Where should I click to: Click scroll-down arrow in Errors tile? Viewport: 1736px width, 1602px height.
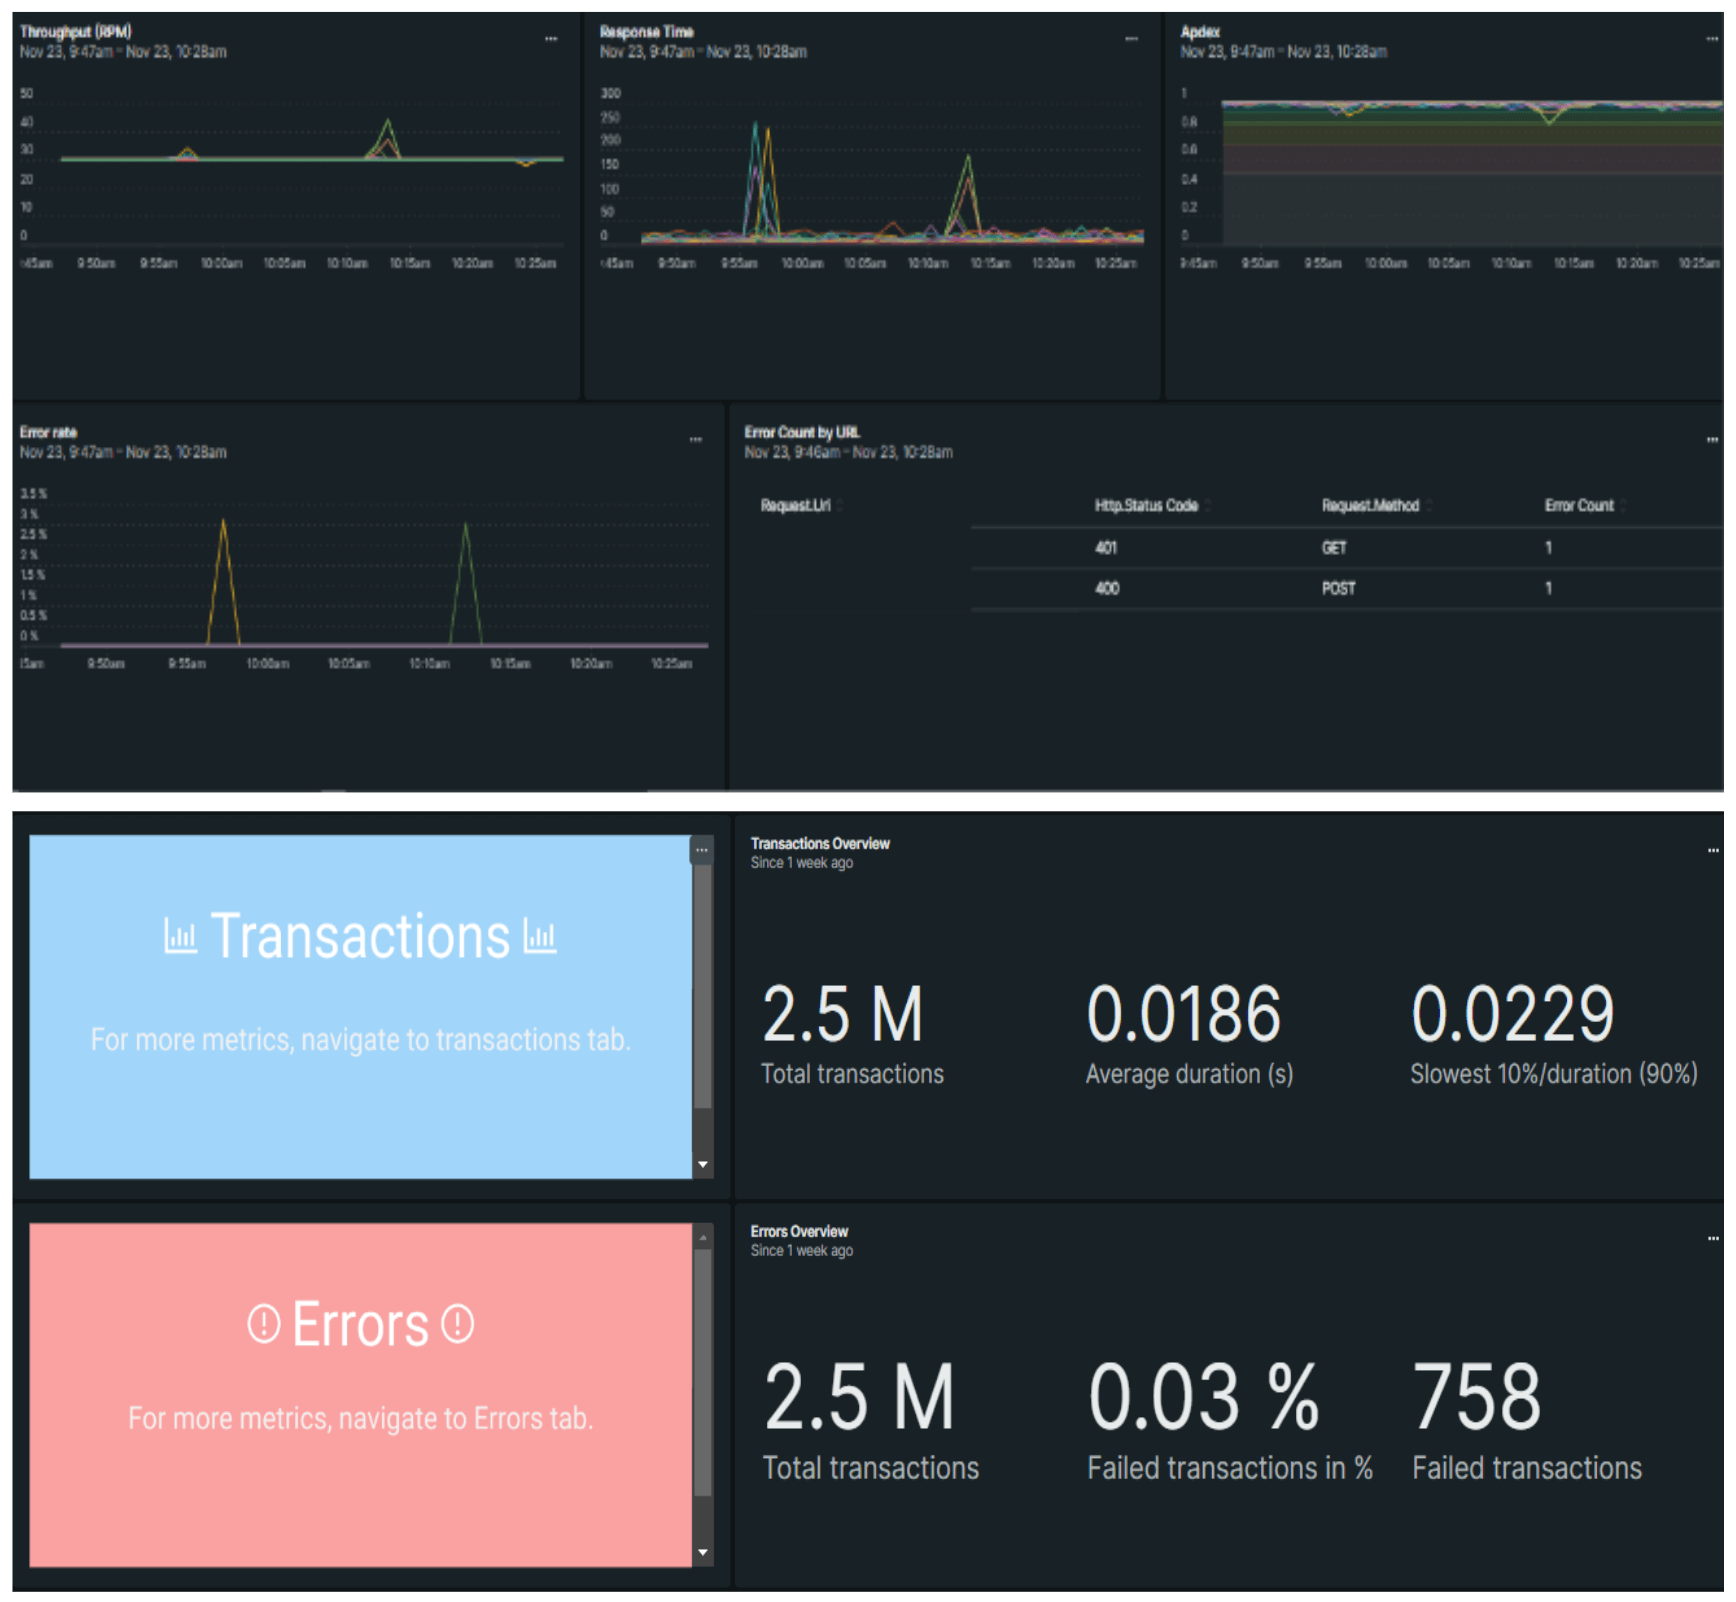703,1553
